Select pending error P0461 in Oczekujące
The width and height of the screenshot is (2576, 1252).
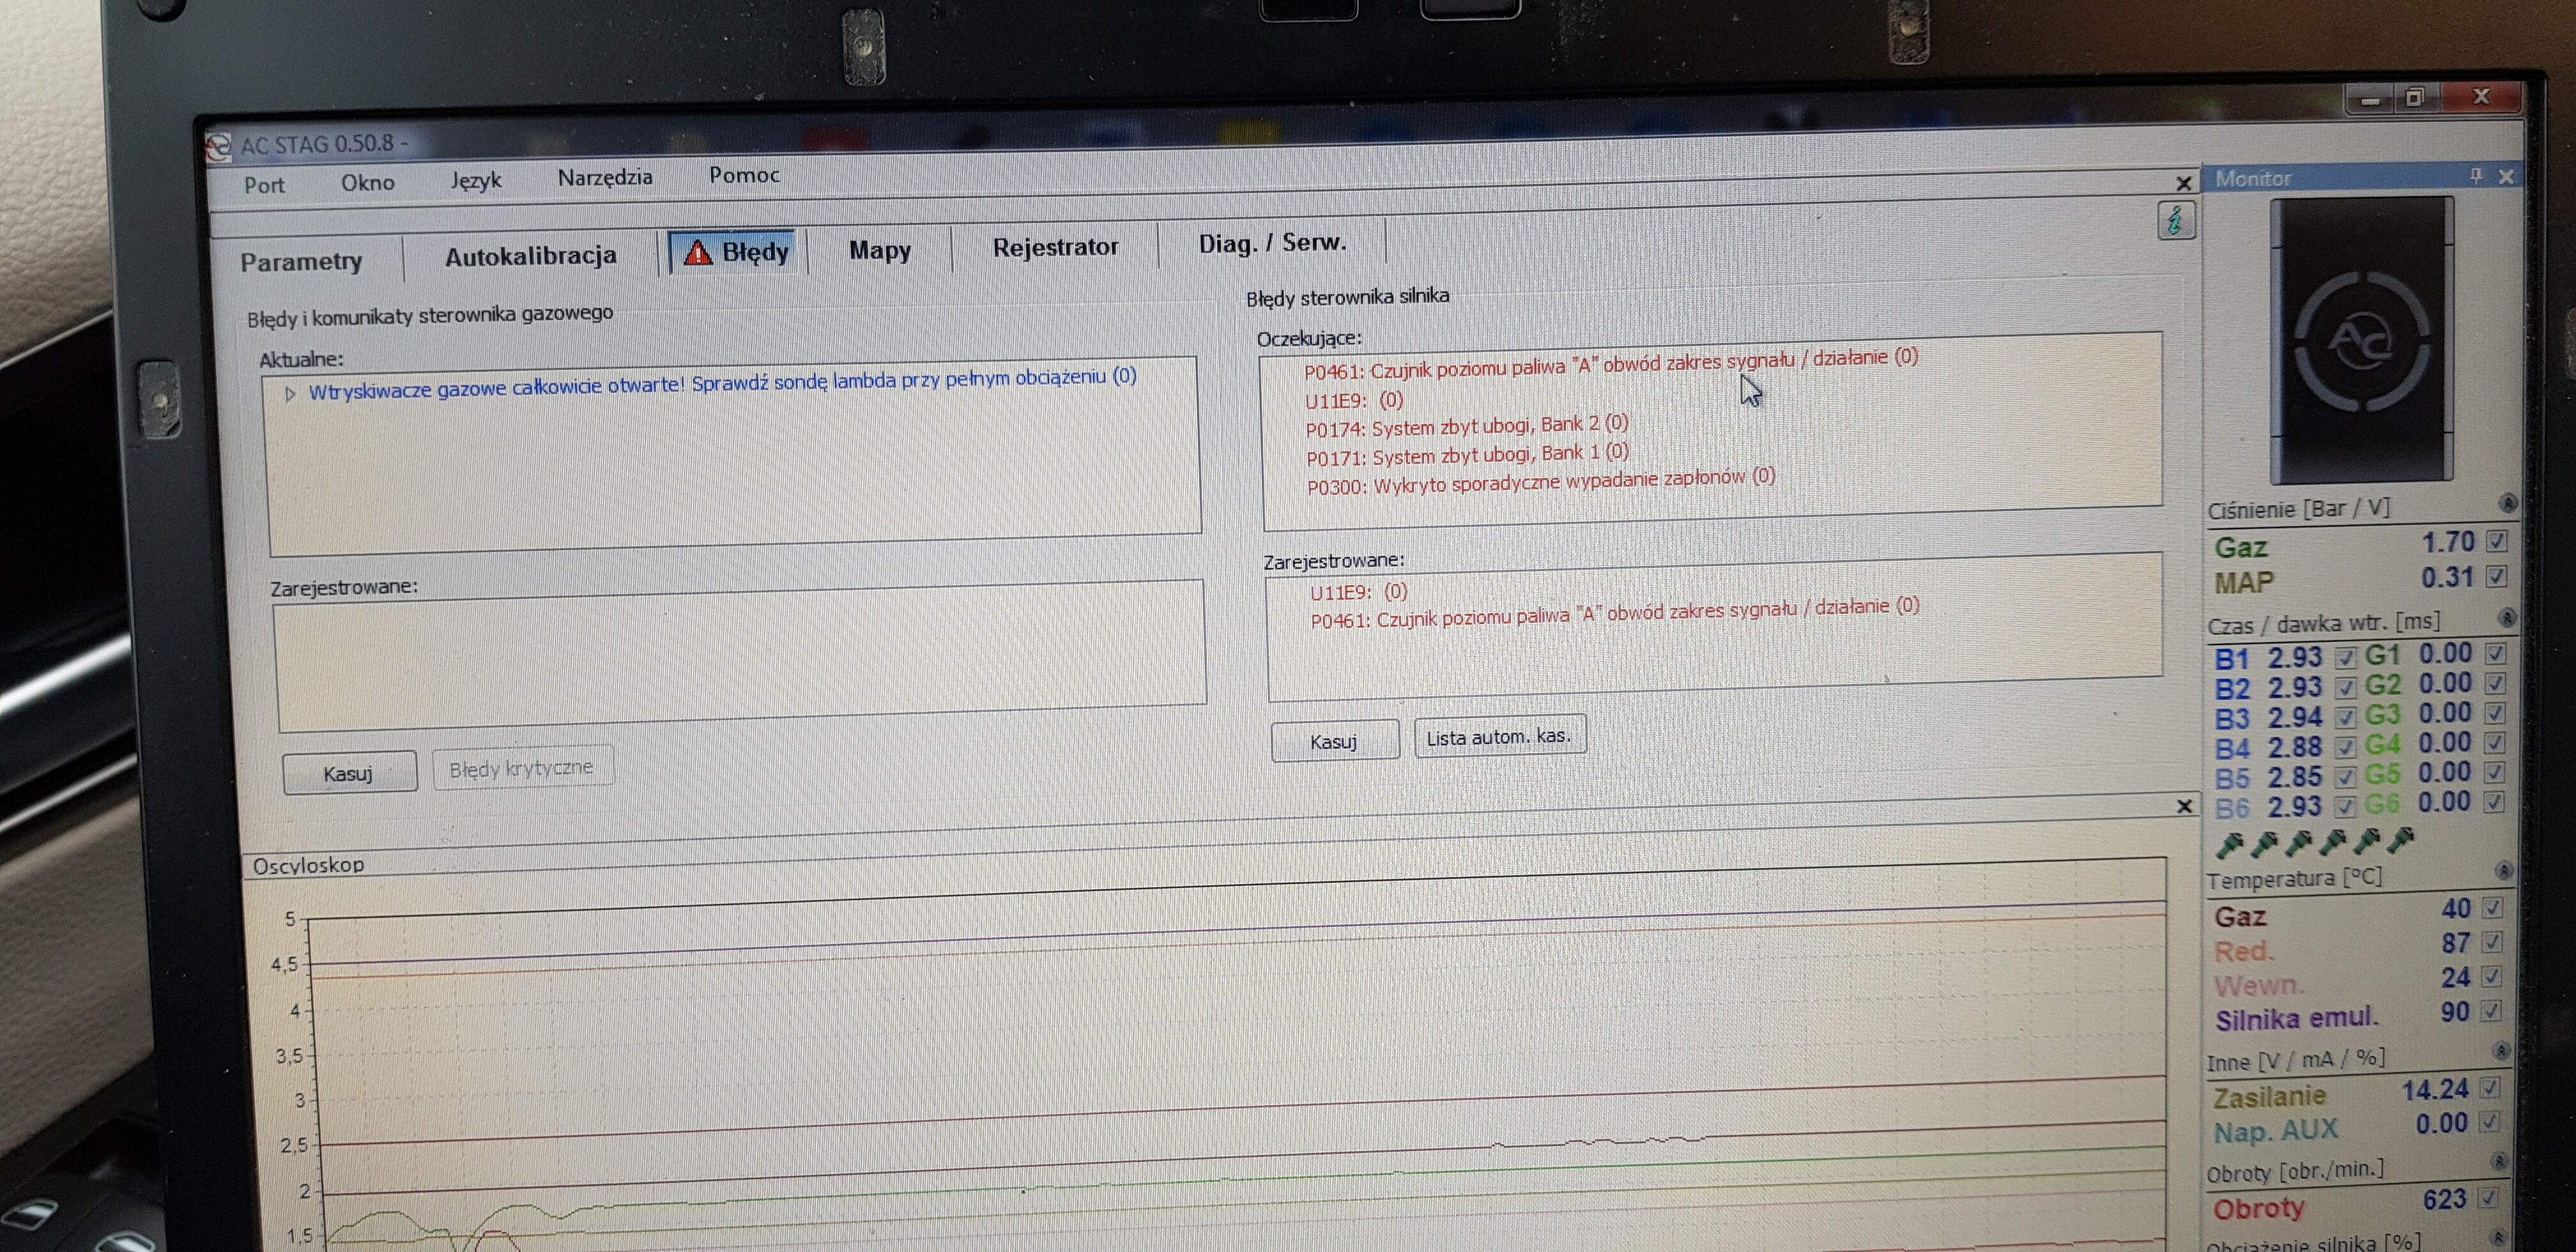(x=1611, y=364)
